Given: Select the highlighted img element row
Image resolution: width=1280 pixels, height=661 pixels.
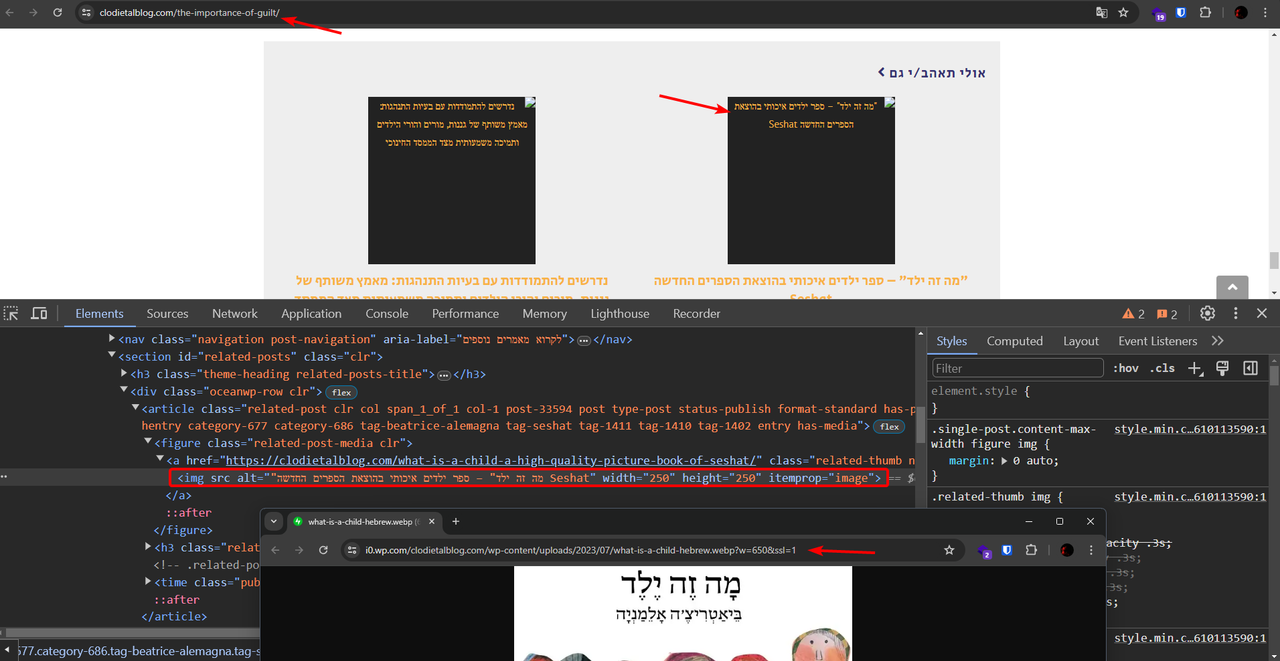Looking at the screenshot, I should click(528, 478).
